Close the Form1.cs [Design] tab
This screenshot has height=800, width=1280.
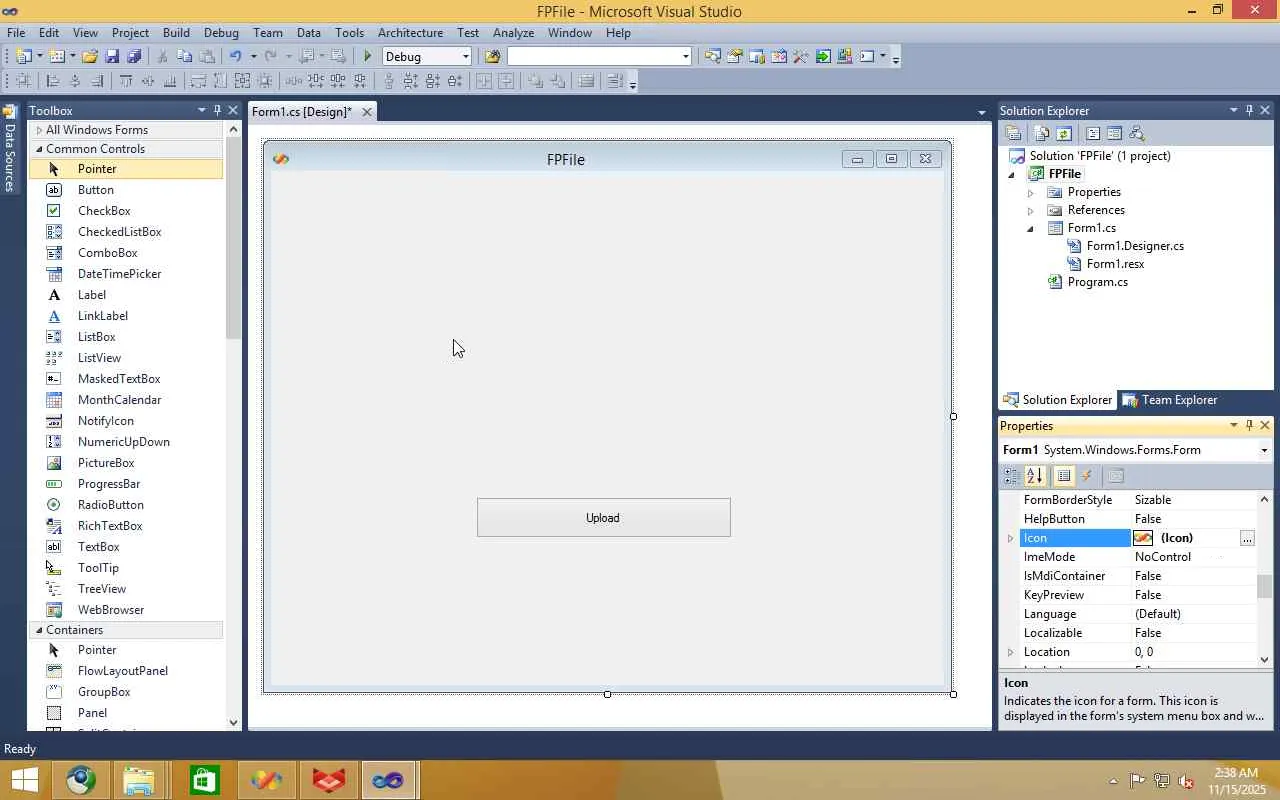click(x=367, y=112)
